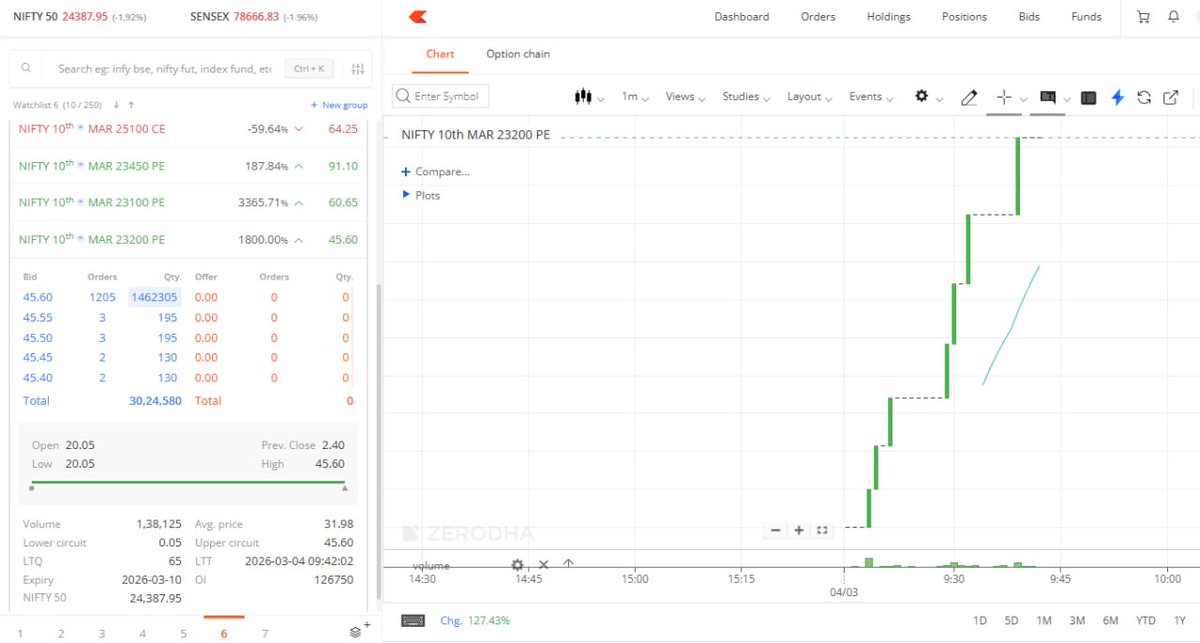1200x643 pixels.
Task: Switch to the Chart tab
Action: click(440, 54)
